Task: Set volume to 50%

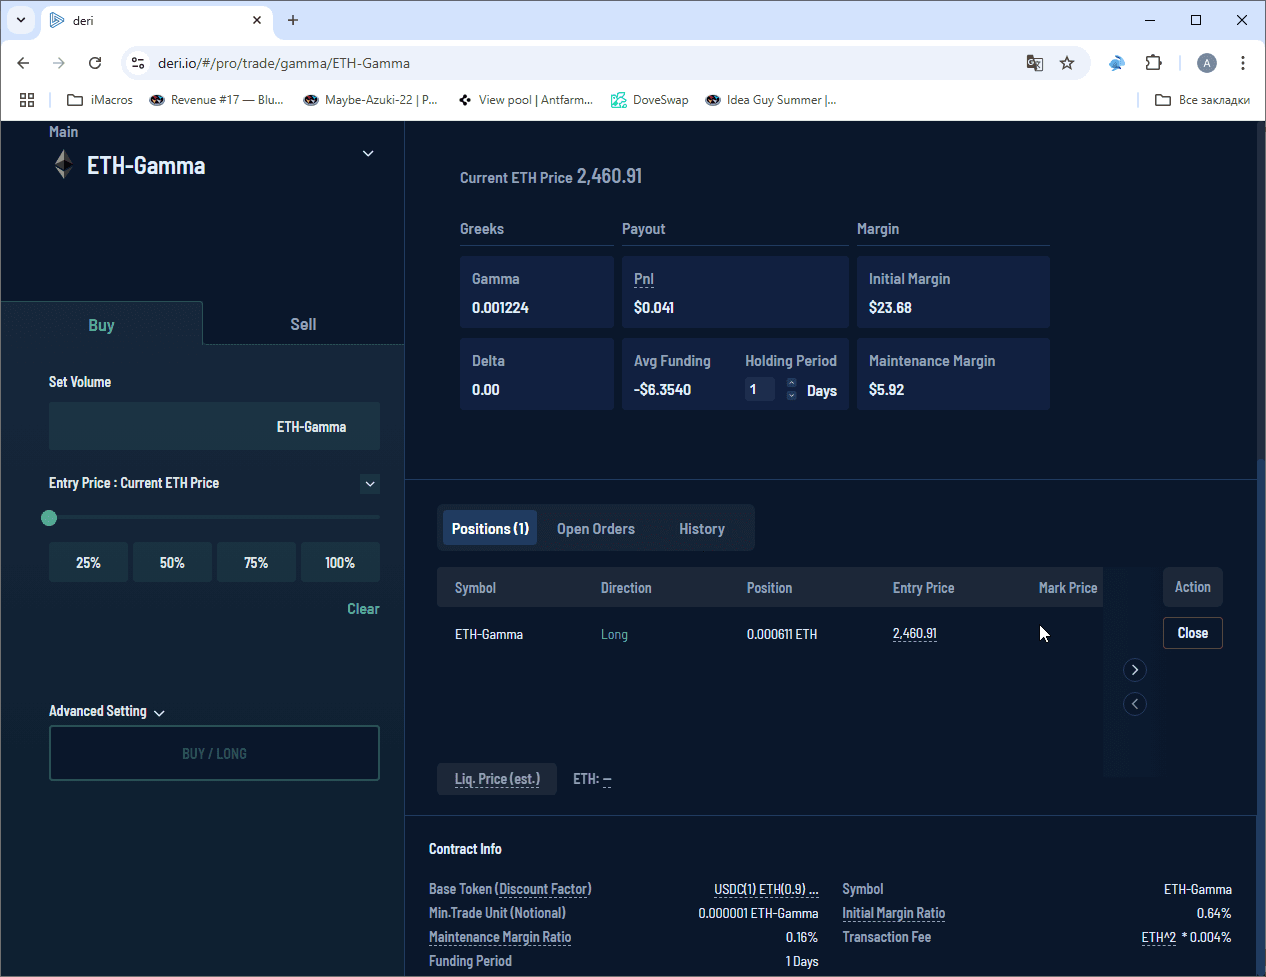Action: pos(172,562)
